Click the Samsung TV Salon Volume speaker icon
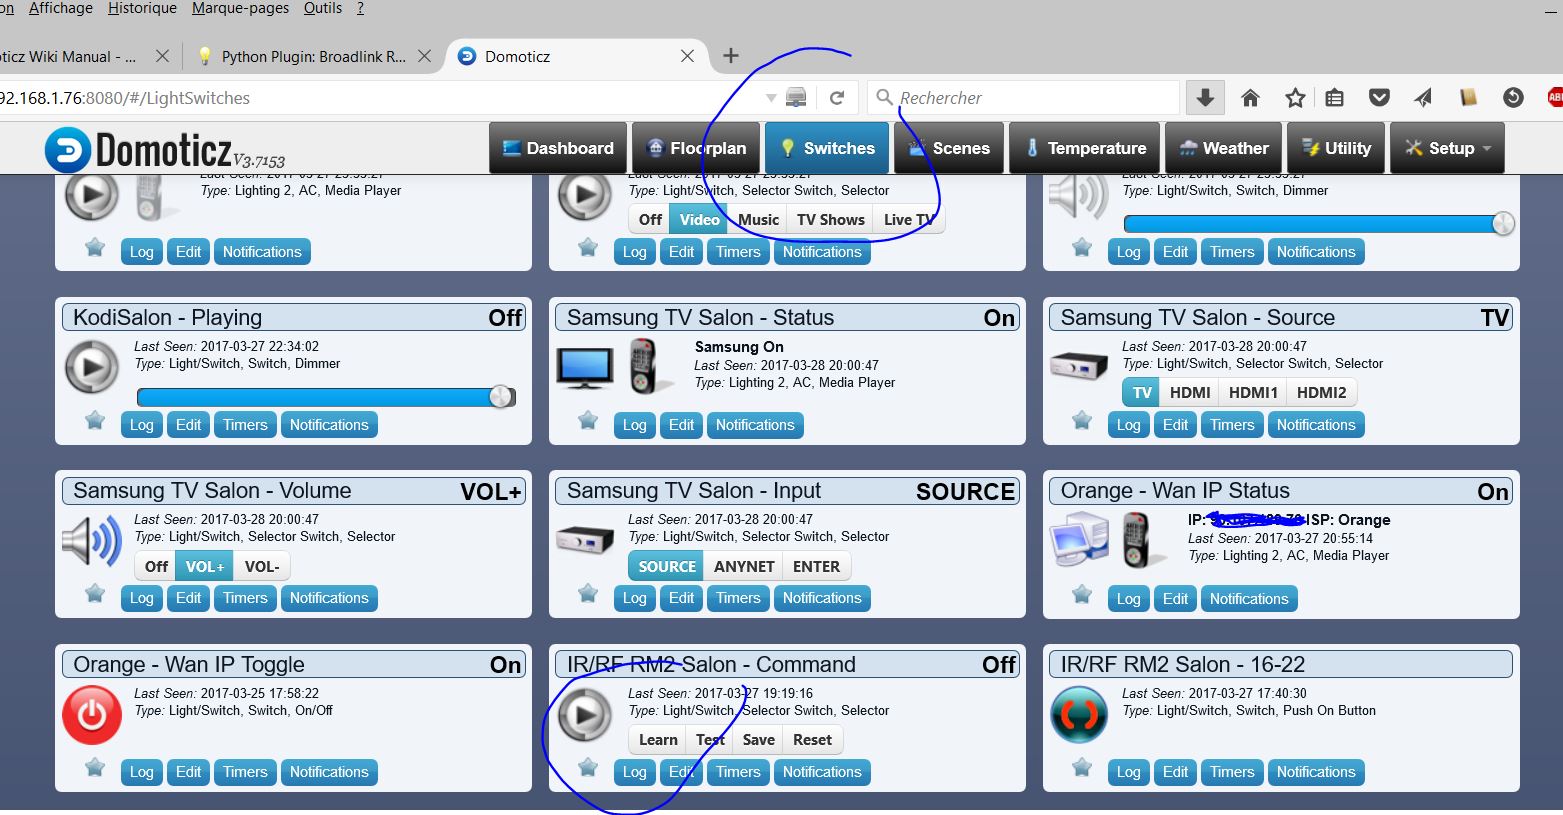The width and height of the screenshot is (1563, 815). click(91, 541)
